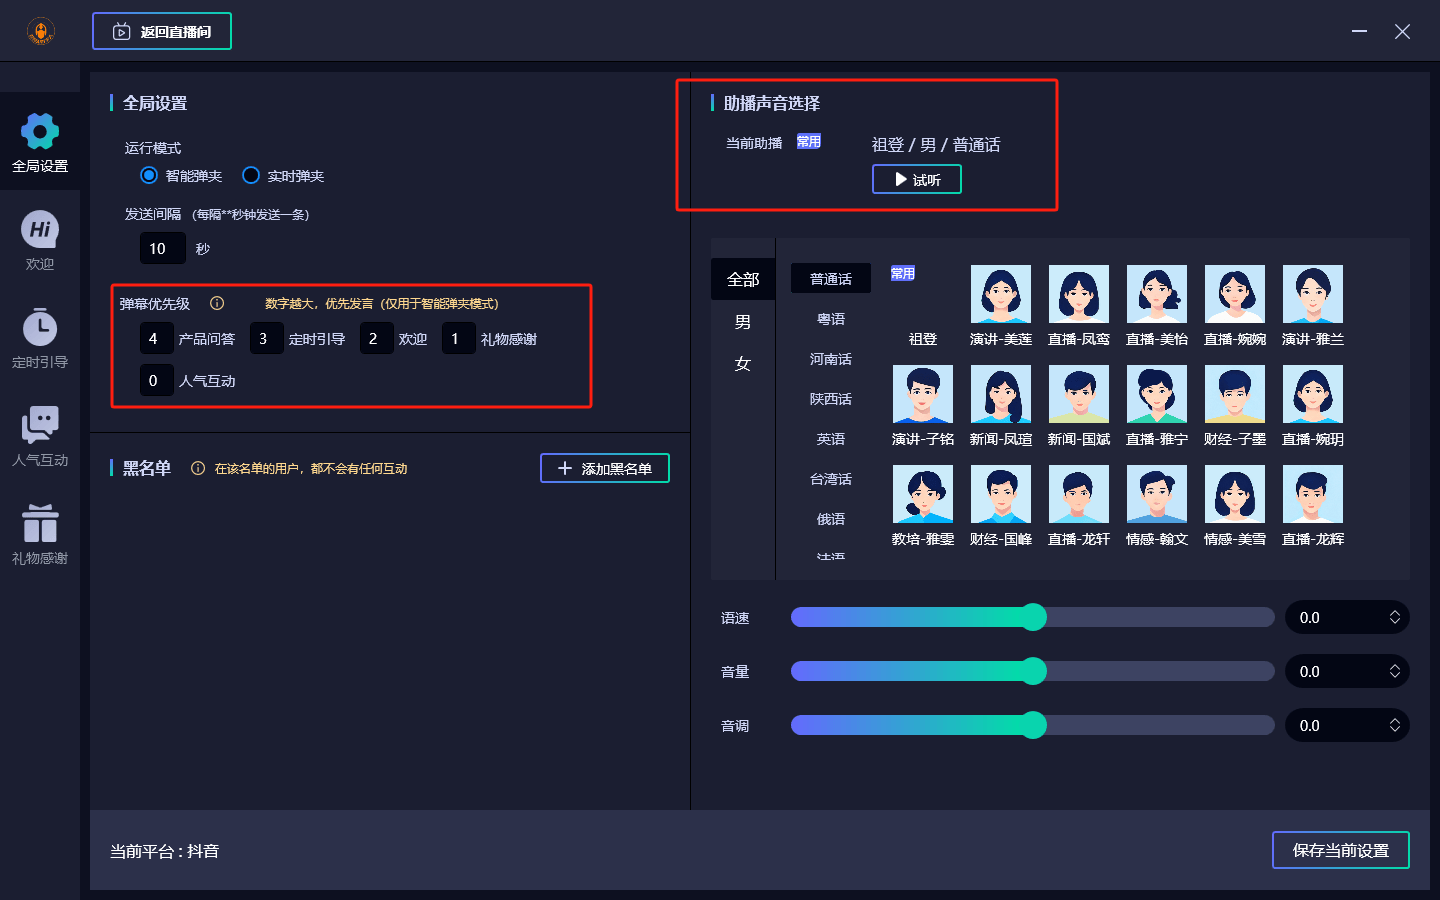Open the 欢迎 Hi sidebar icon

pyautogui.click(x=40, y=230)
